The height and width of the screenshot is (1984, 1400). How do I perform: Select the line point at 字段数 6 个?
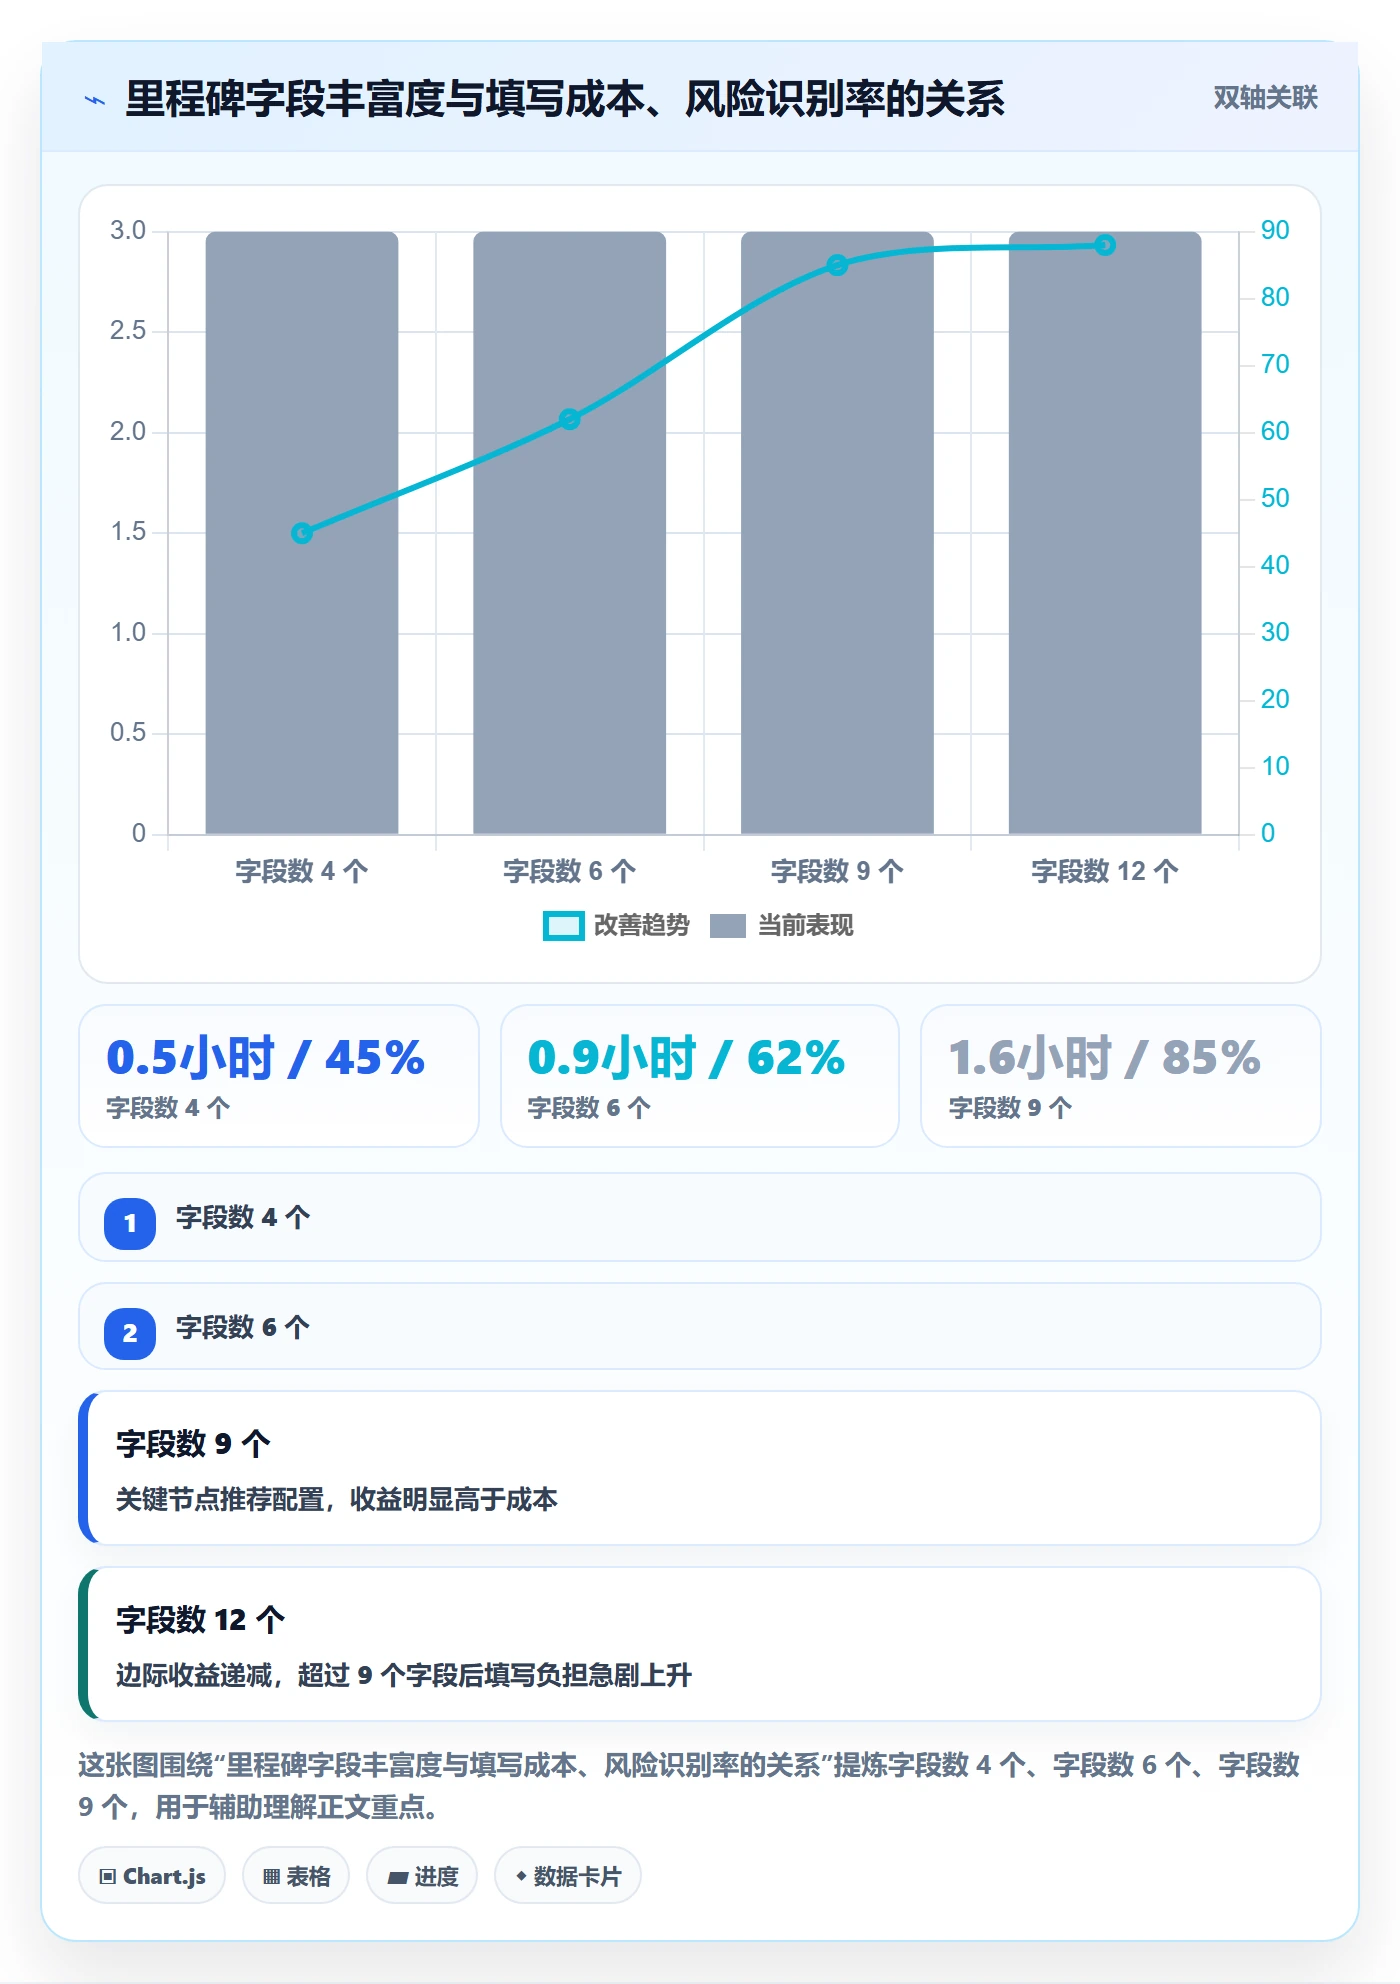569,419
